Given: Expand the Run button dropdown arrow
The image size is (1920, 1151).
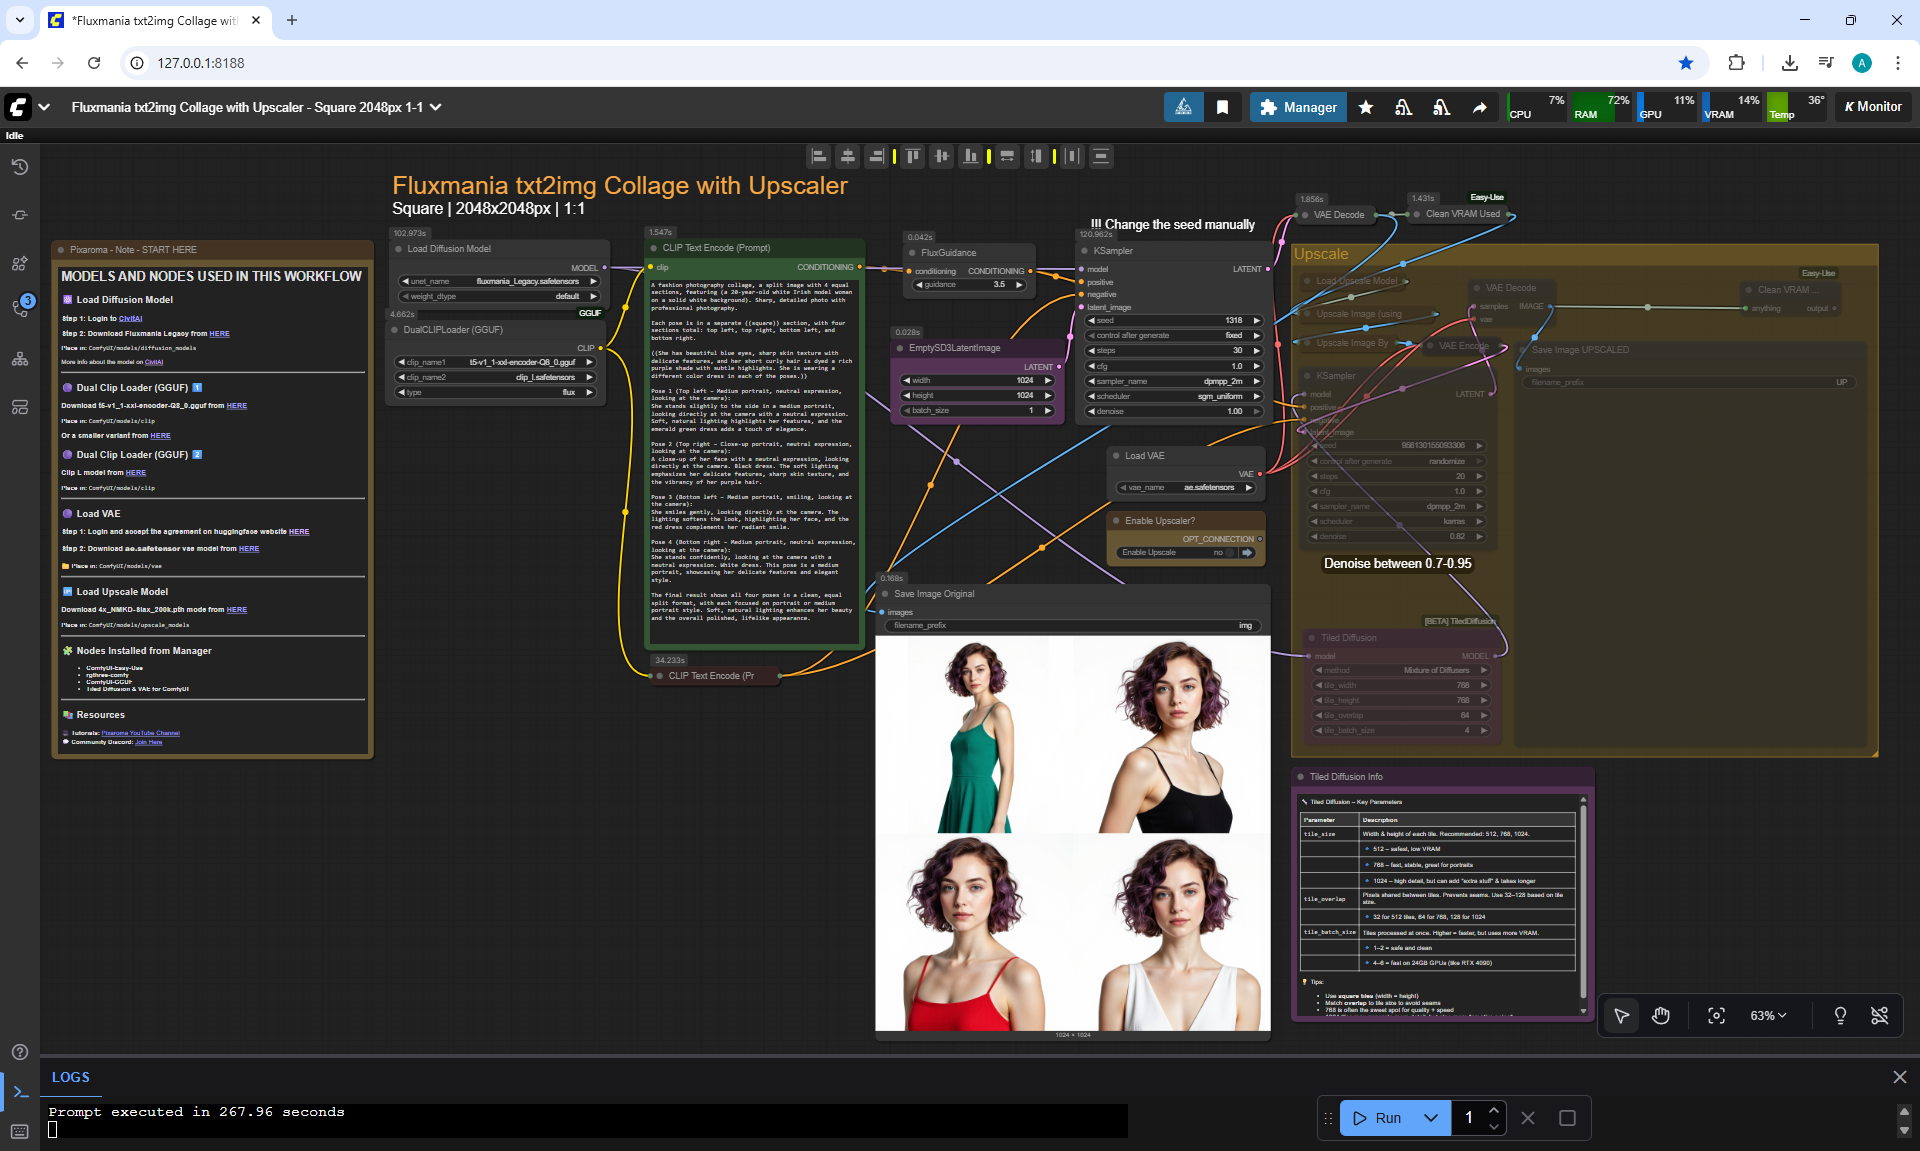Looking at the screenshot, I should tap(1431, 1118).
